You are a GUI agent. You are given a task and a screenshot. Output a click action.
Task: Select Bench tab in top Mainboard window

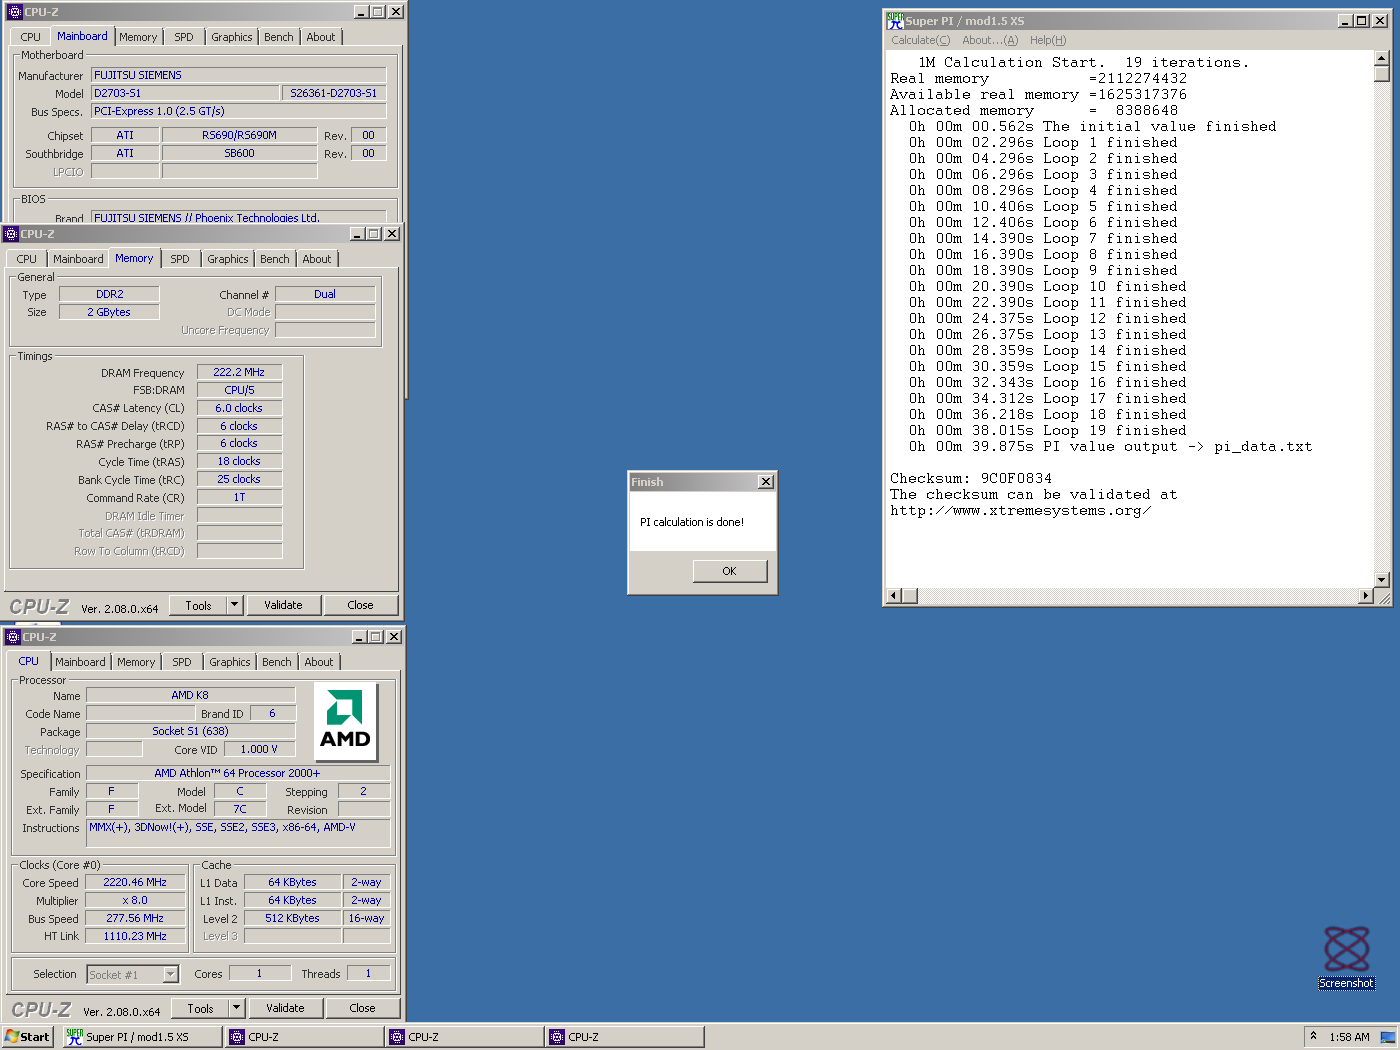[279, 37]
